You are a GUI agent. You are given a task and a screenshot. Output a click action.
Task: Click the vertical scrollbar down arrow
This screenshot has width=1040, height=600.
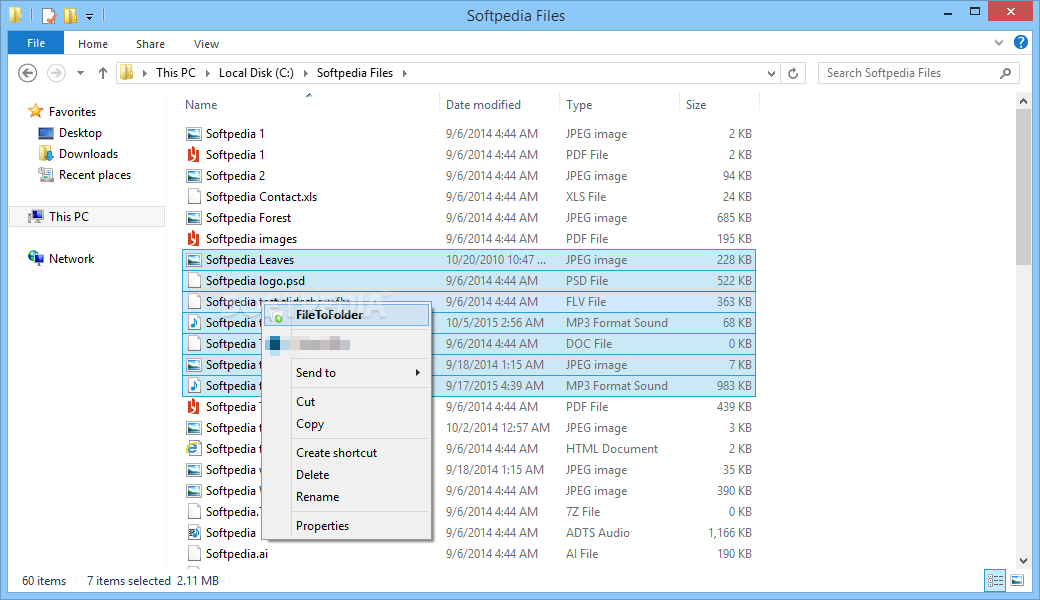pos(1023,561)
